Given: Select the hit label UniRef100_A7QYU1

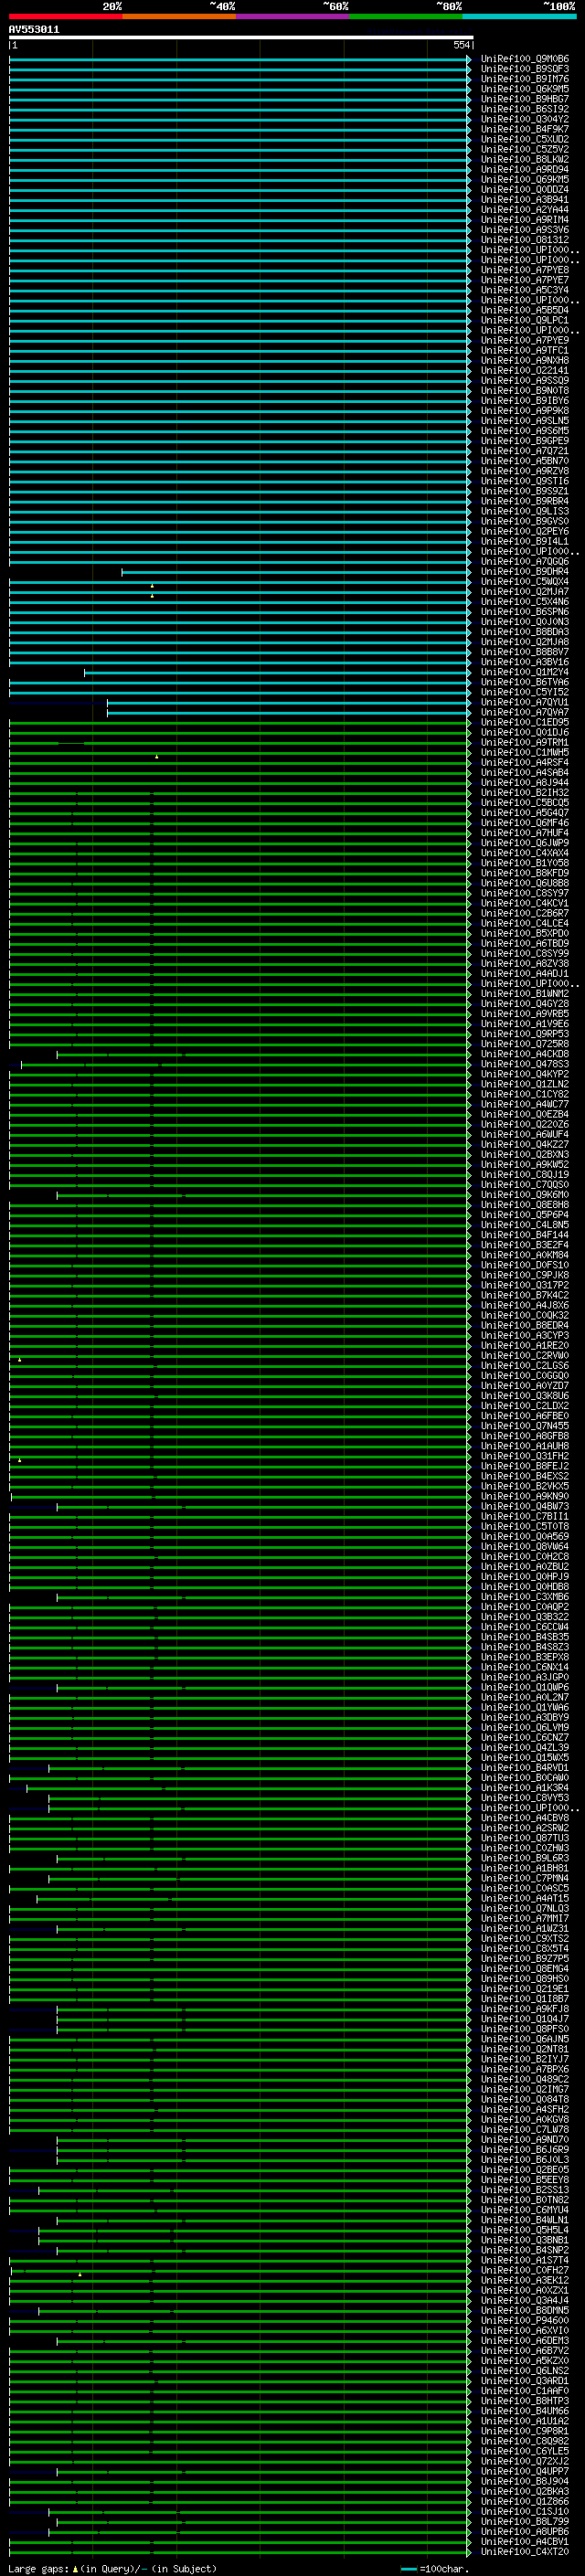Looking at the screenshot, I should (x=525, y=702).
